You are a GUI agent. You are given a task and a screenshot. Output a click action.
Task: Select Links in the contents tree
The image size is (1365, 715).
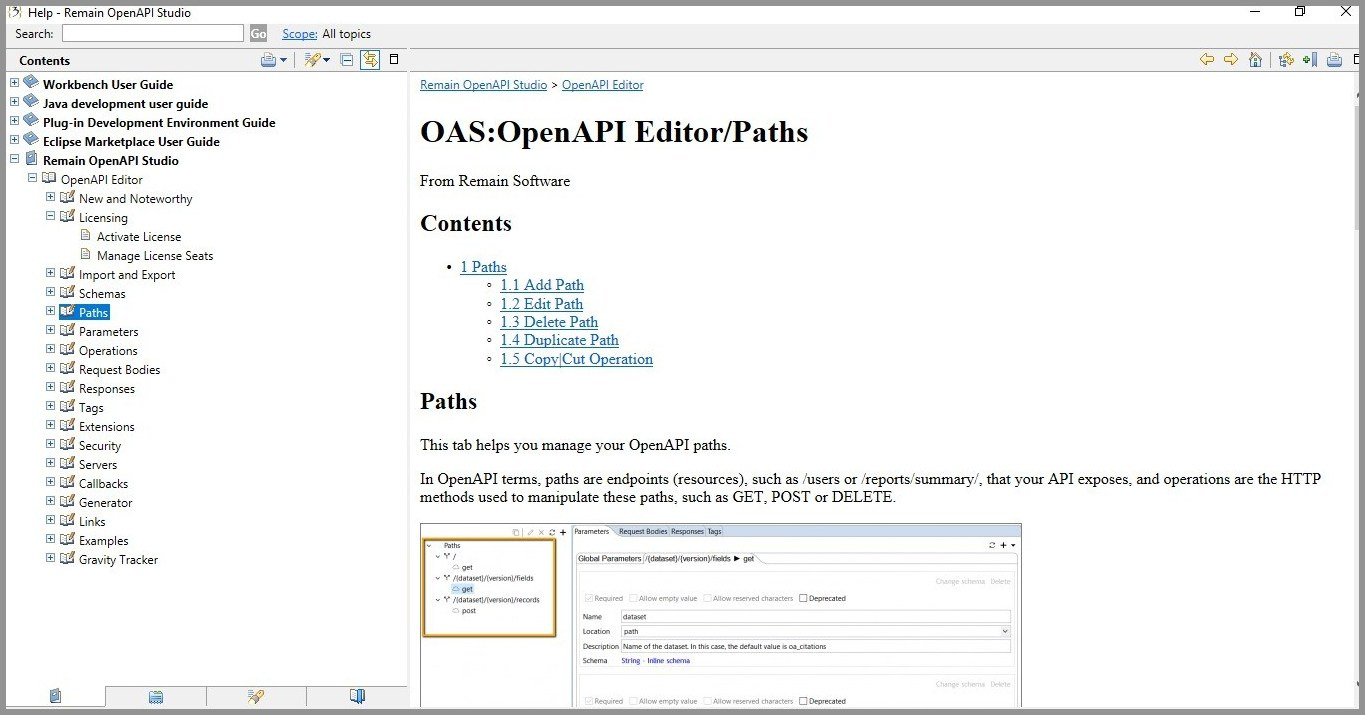point(92,522)
